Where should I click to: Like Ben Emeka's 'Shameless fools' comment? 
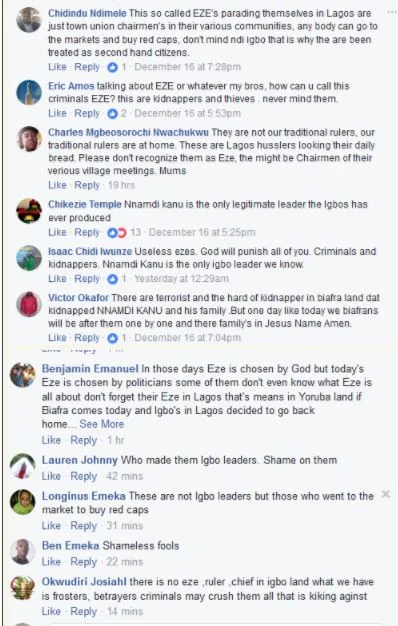pos(51,562)
